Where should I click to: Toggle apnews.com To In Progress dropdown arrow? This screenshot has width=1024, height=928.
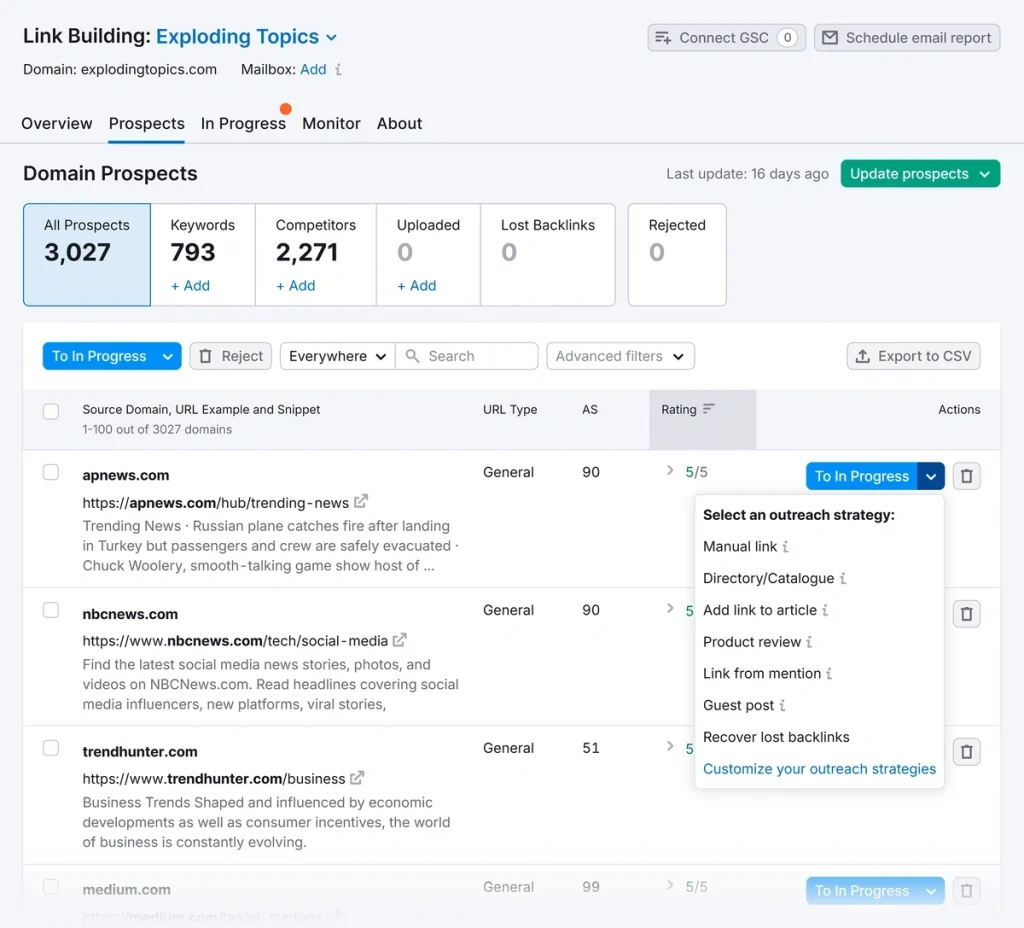[x=931, y=476]
